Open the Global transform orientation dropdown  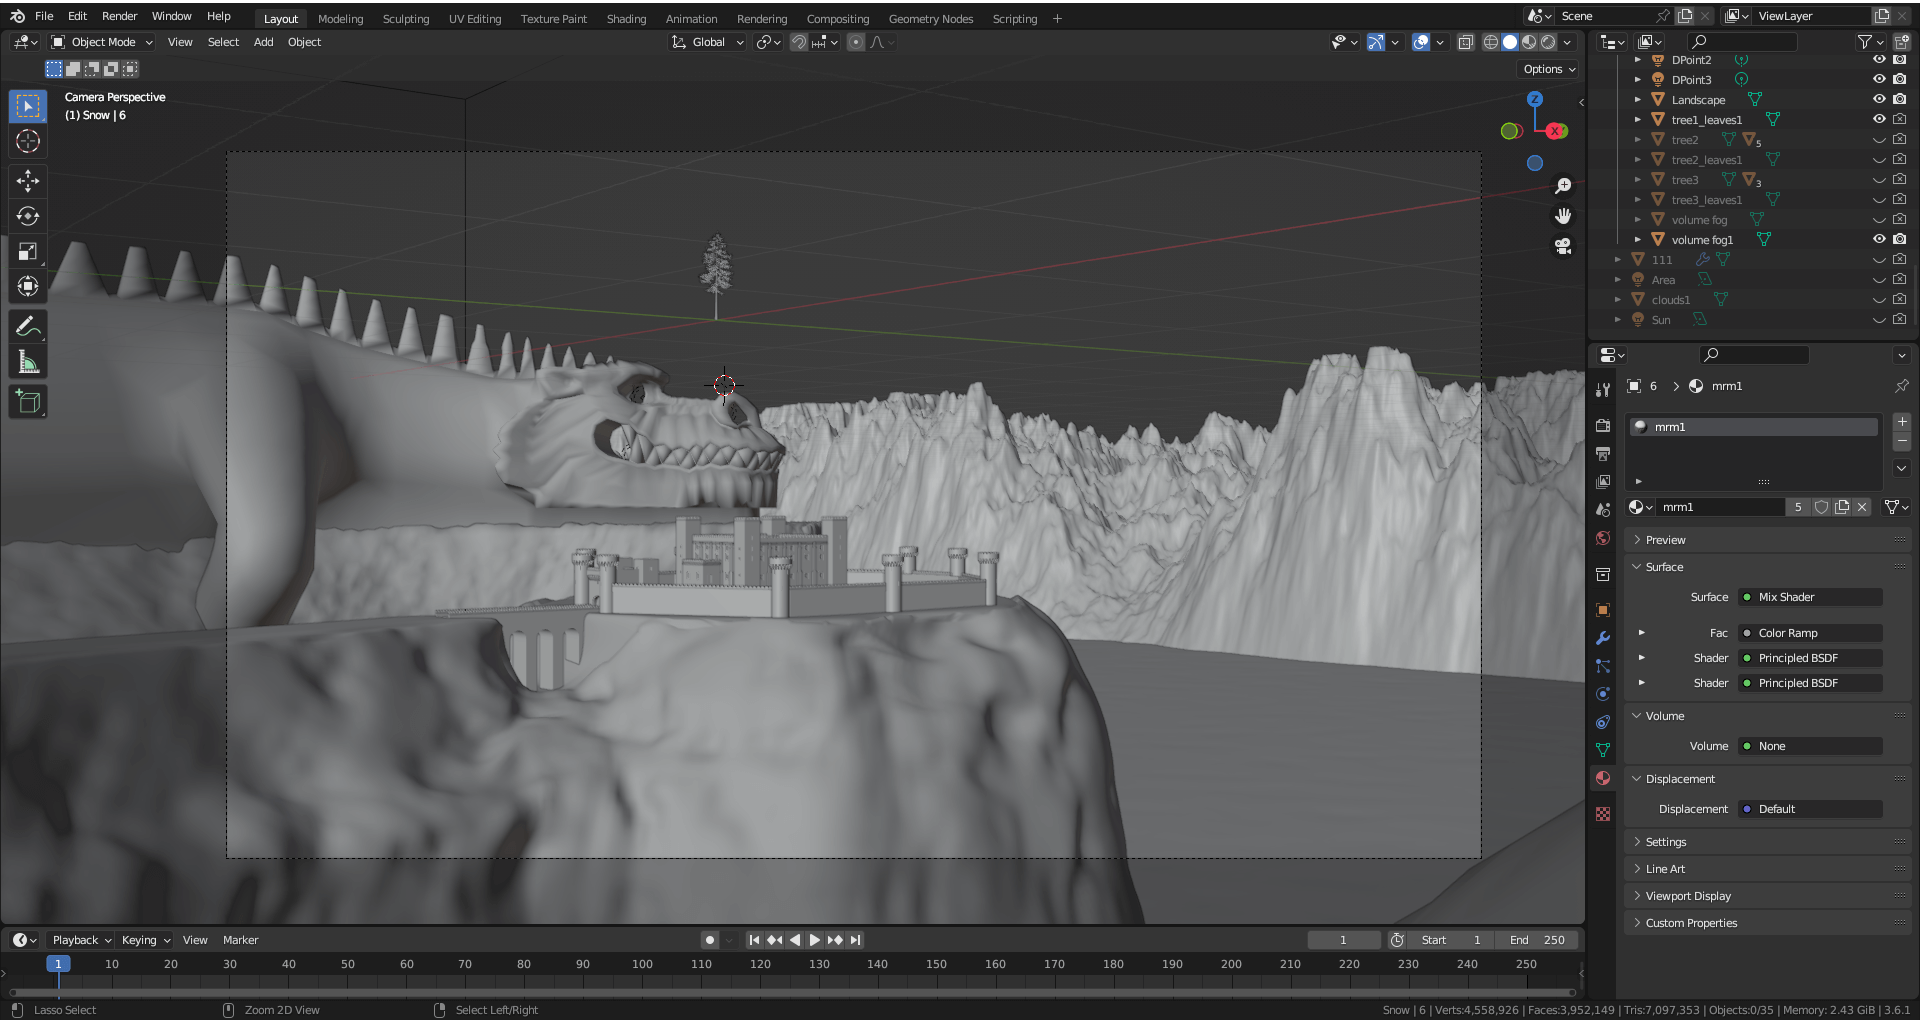[x=708, y=42]
